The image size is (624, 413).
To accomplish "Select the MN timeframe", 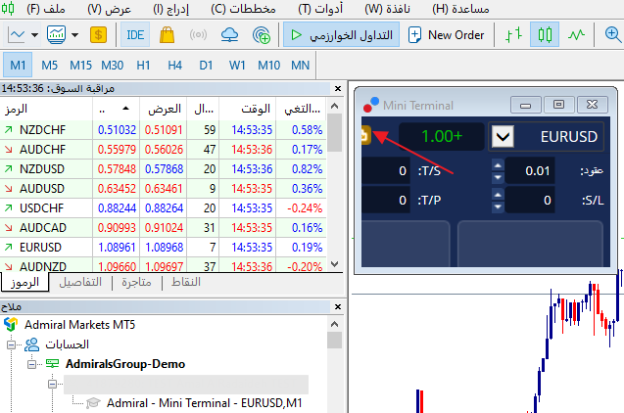I will click(x=300, y=65).
